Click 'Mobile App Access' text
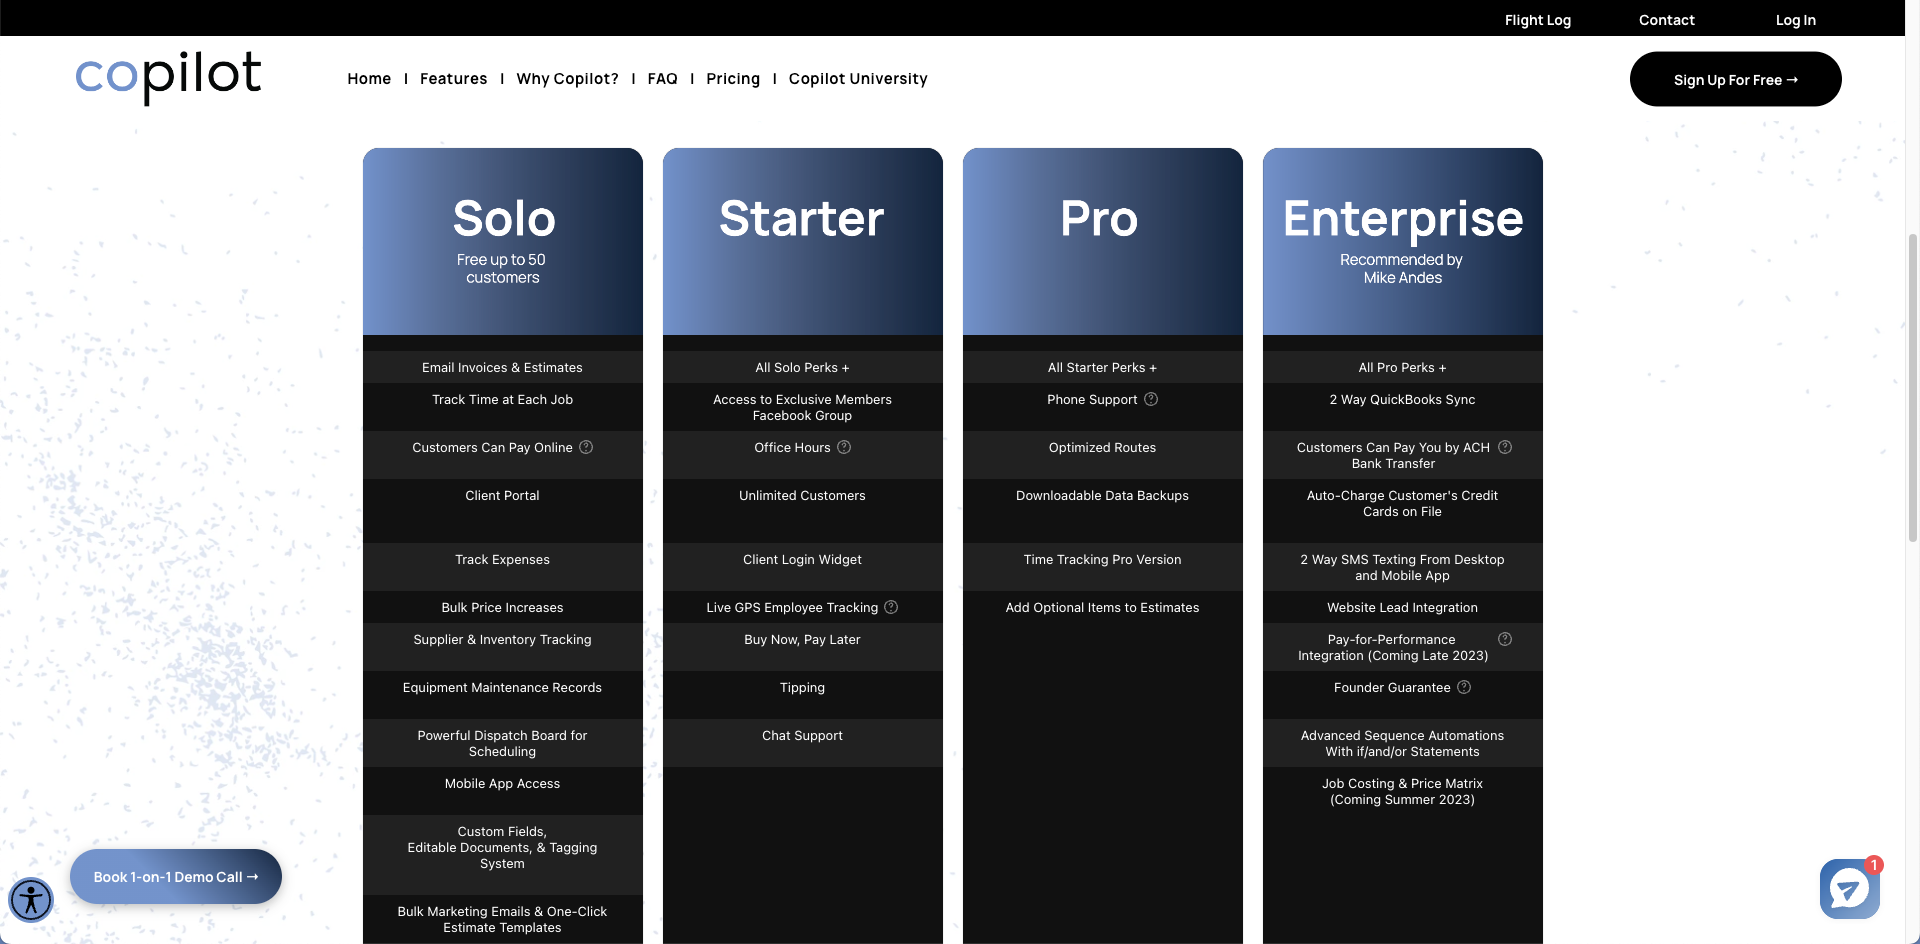1920x944 pixels. pos(502,783)
